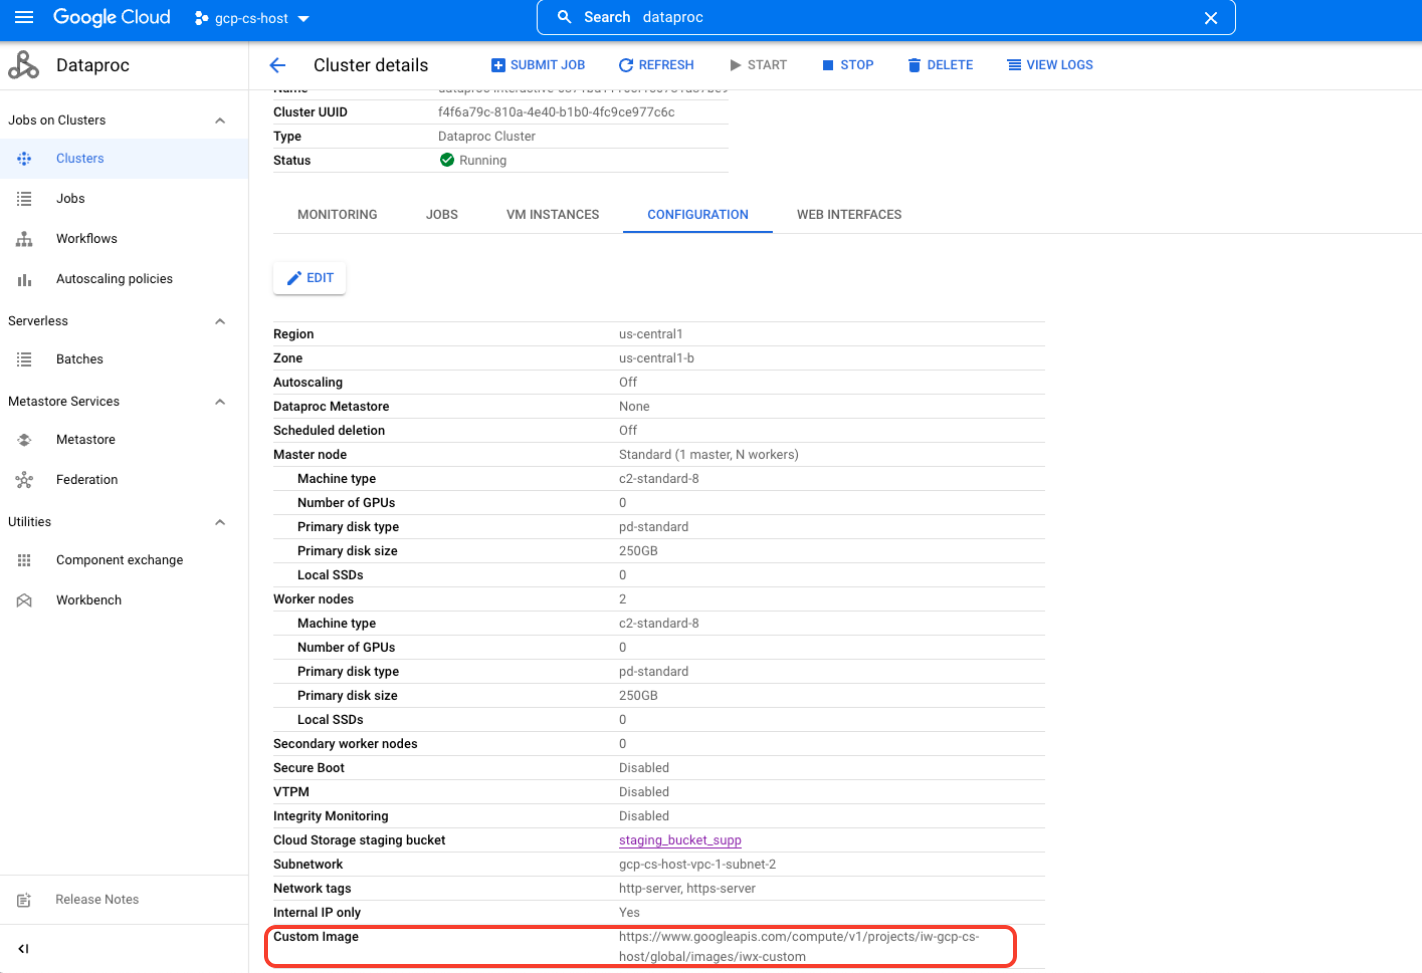
Task: Click the Start cluster button
Action: 758,65
